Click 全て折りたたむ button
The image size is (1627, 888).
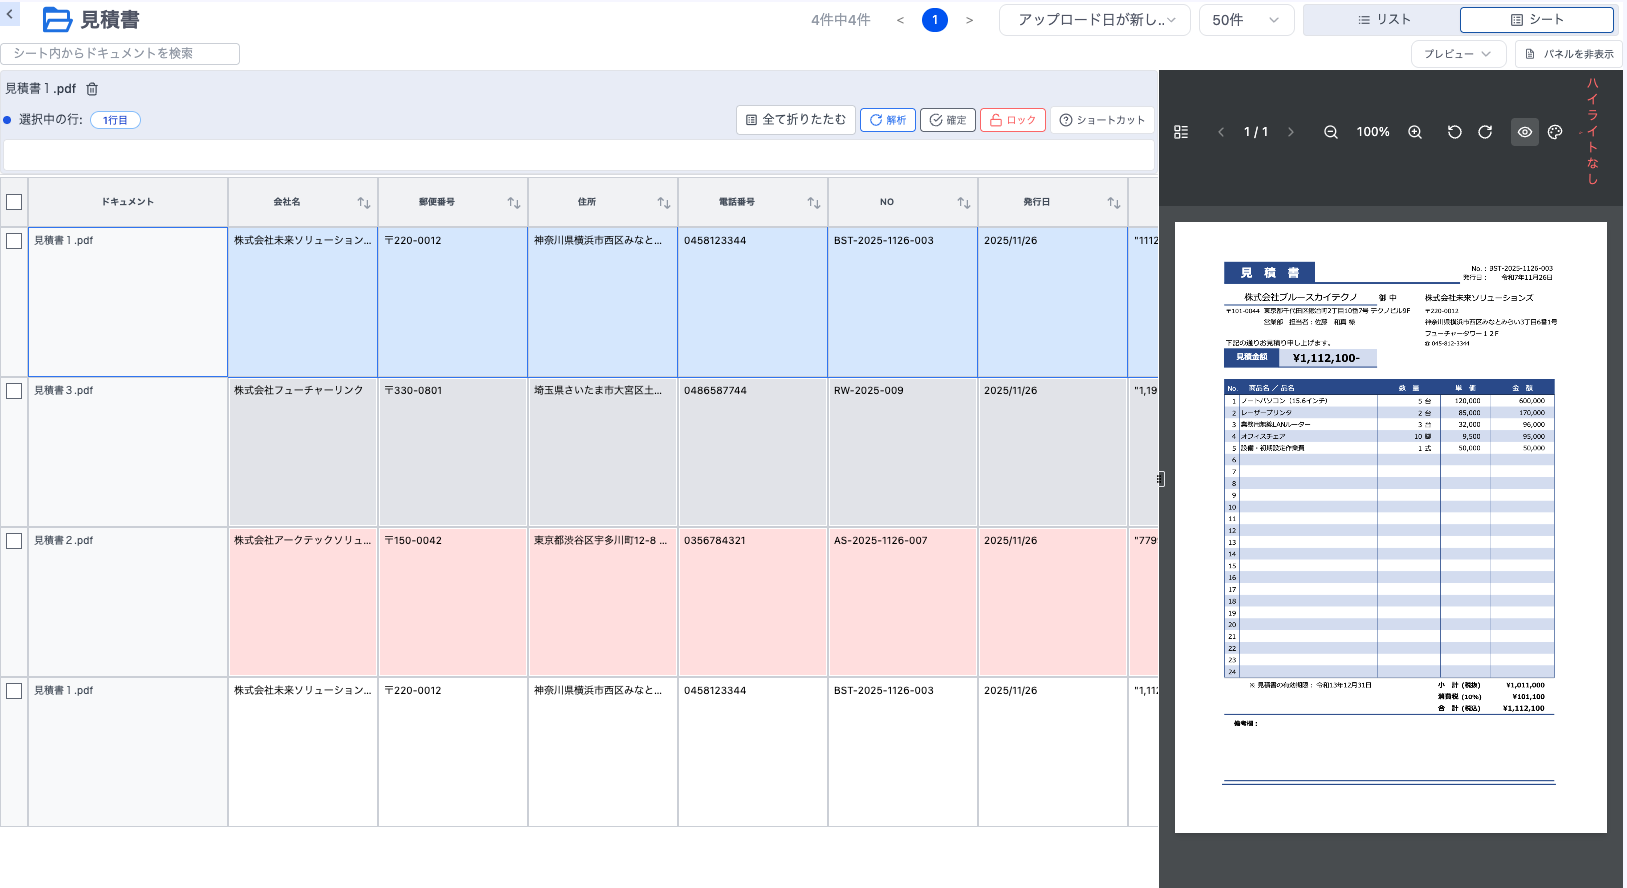[x=796, y=120]
